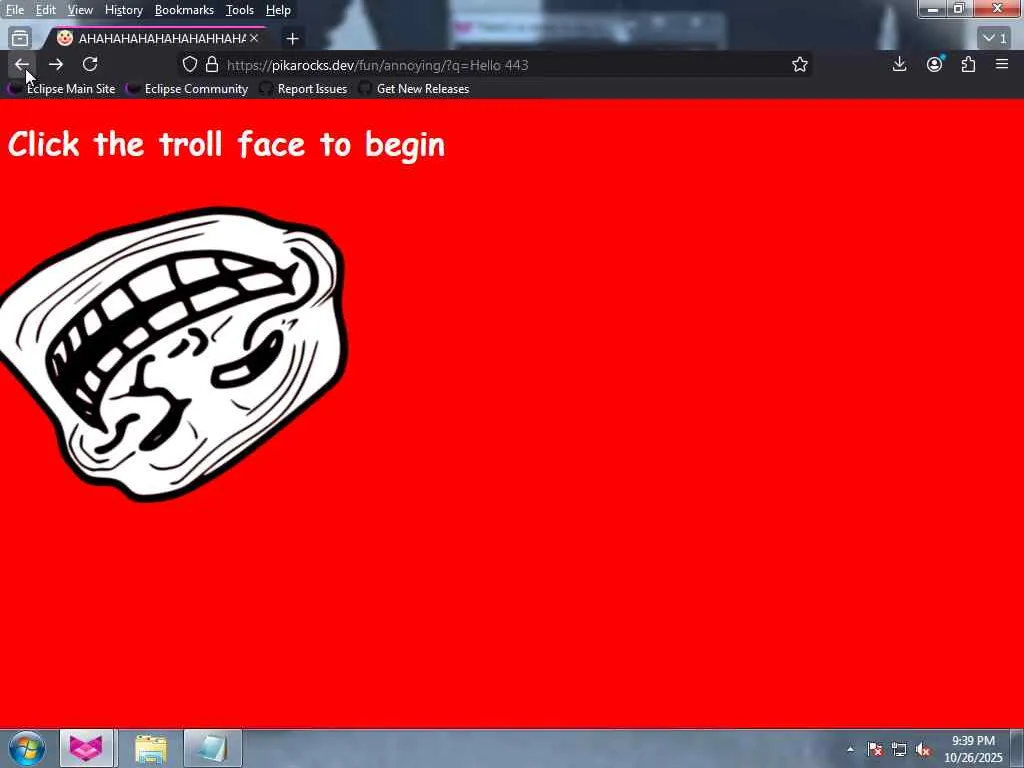Open the History menu
Screen dimensions: 1024x768
tap(123, 10)
